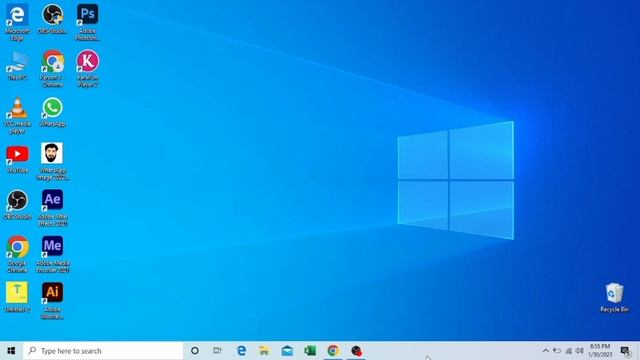
Task: Open File Explorer from the taskbar
Action: coord(264,351)
